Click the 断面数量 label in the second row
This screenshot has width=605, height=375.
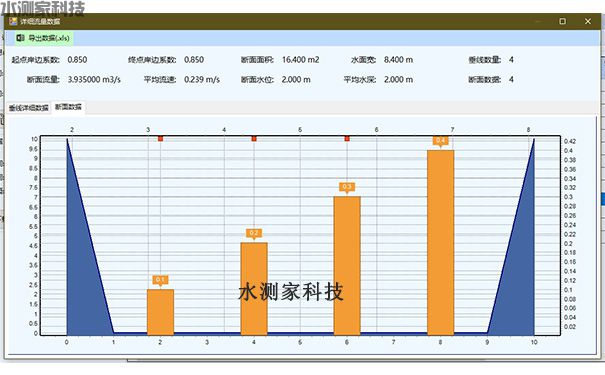click(485, 79)
